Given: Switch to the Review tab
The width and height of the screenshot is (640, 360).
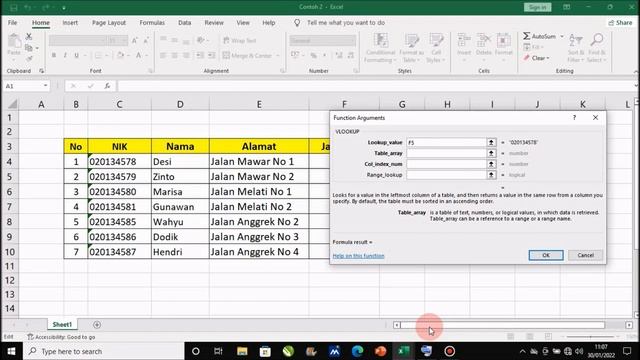Looking at the screenshot, I should tap(214, 23).
